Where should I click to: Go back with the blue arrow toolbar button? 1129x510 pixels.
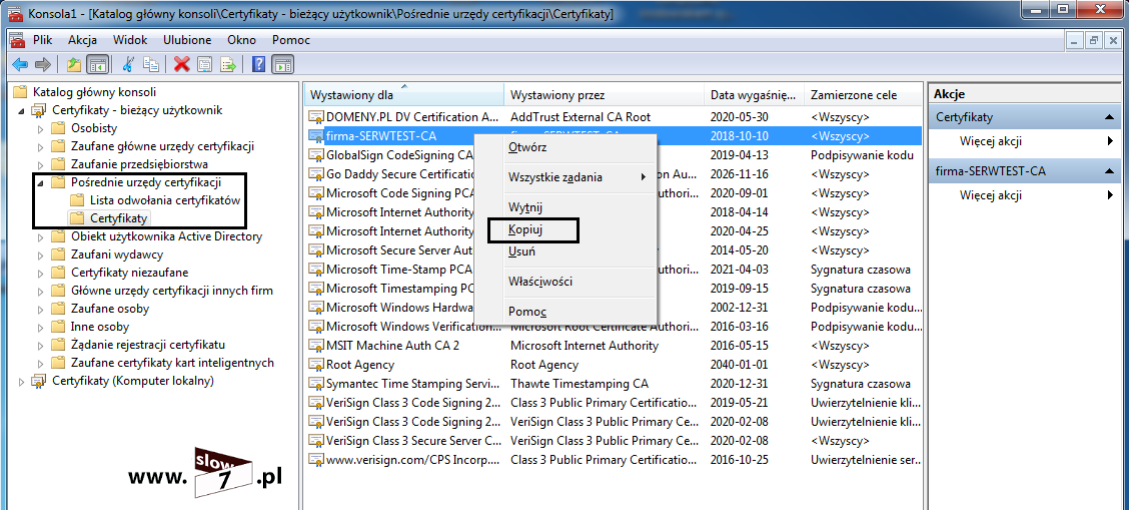[19, 65]
